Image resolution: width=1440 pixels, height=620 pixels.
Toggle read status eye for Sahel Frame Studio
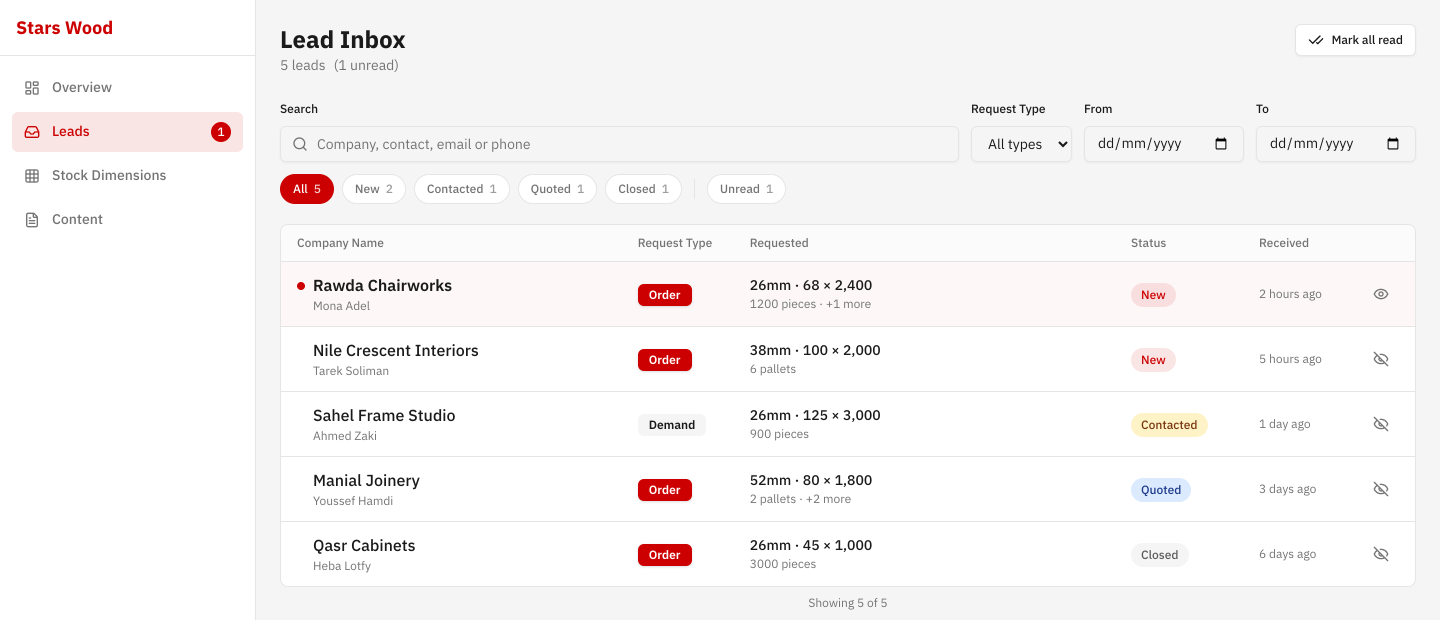point(1381,424)
